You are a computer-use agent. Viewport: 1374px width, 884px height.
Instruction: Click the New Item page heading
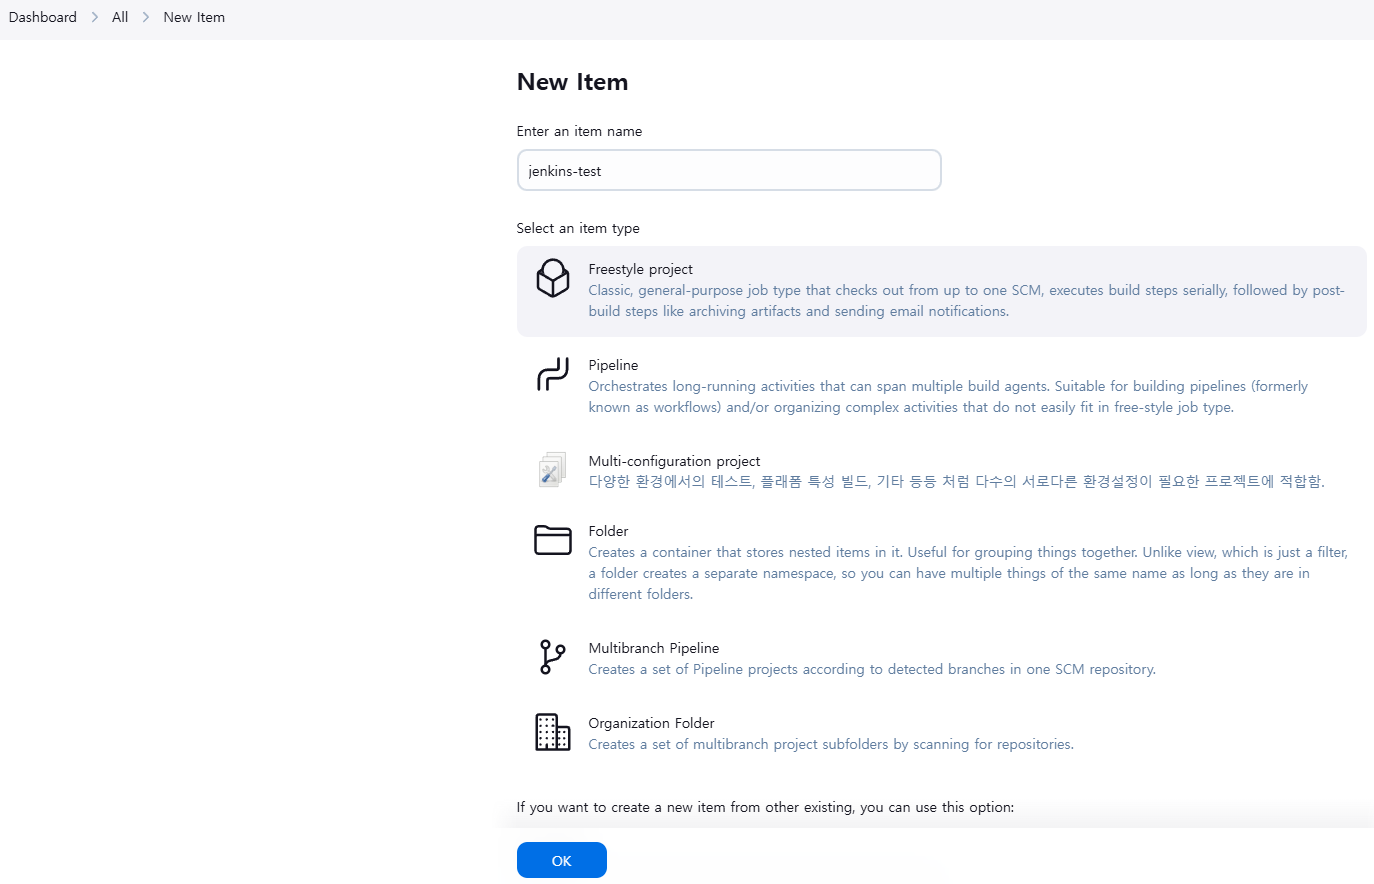(572, 82)
